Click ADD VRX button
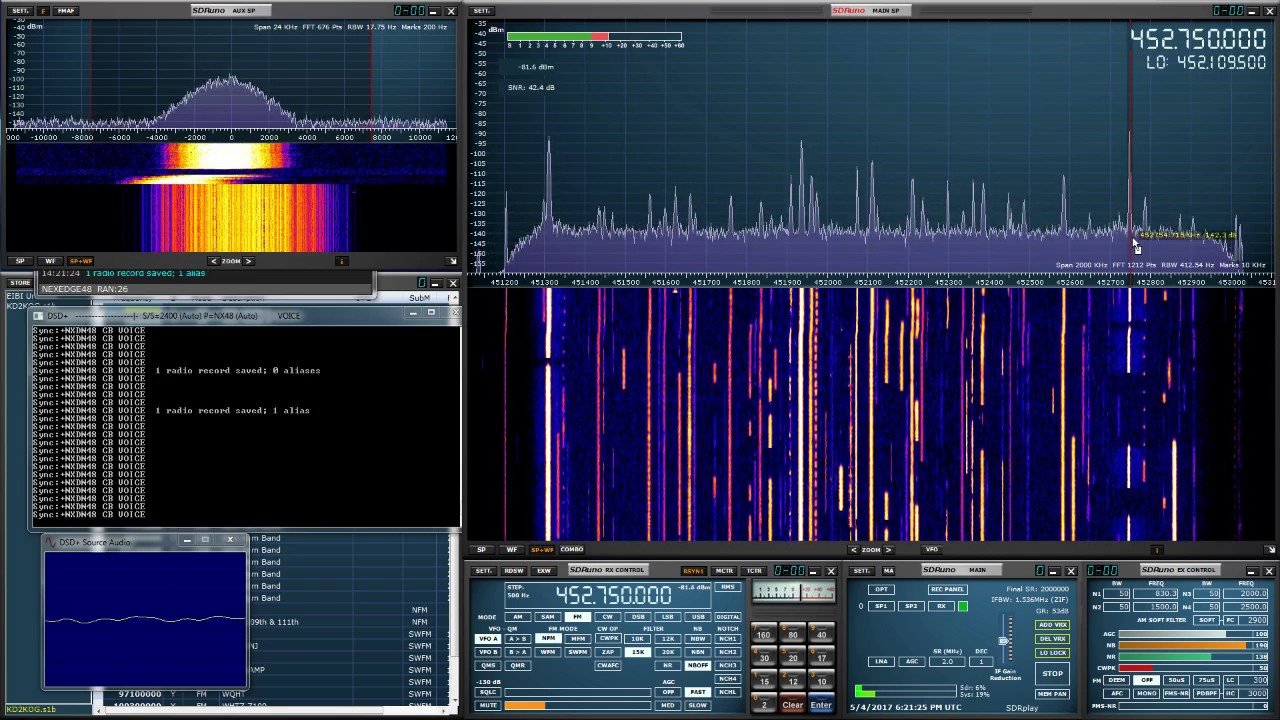Image resolution: width=1280 pixels, height=720 pixels. pos(1053,625)
